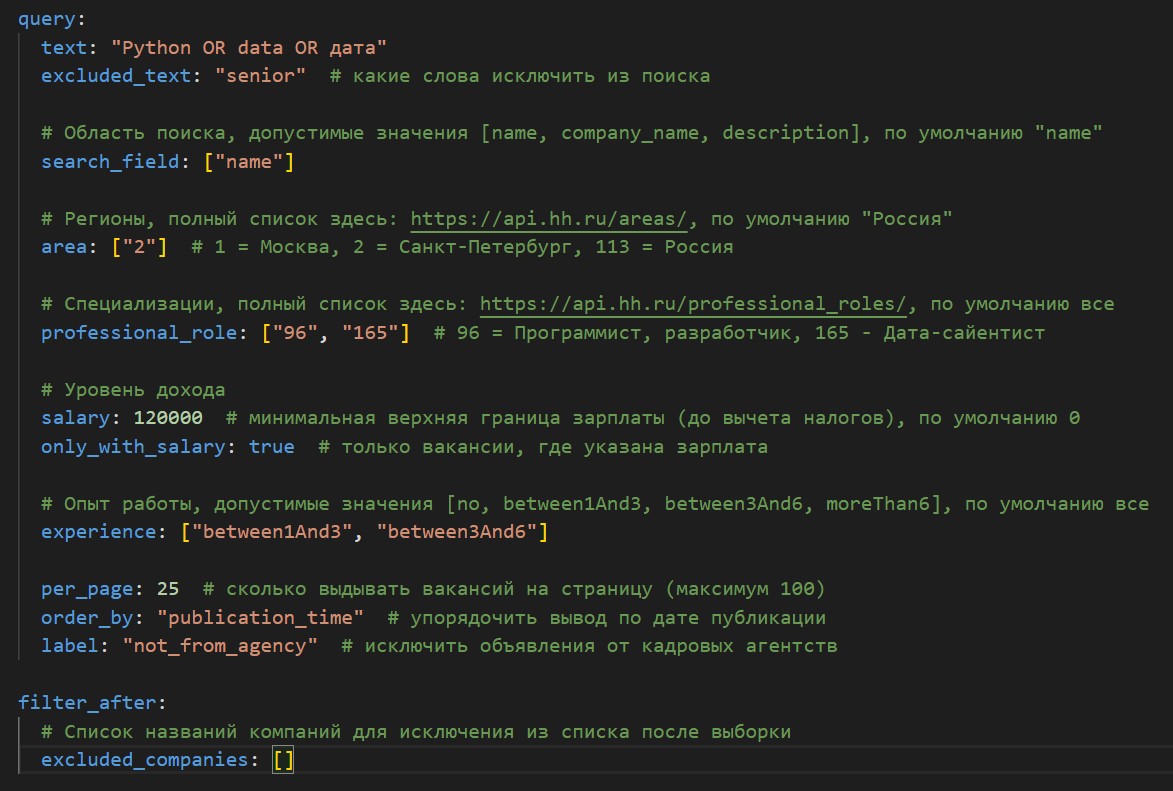
Task: Click the ["name"] value of search_field
Action: (249, 162)
